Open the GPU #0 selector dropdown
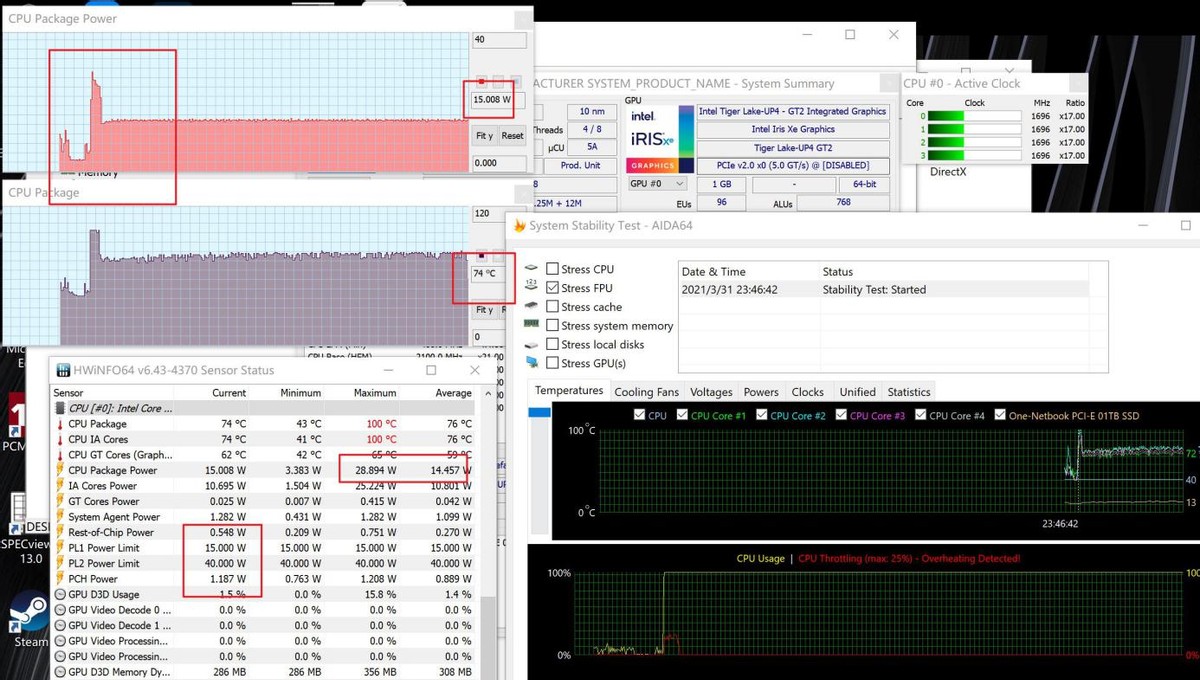Image resolution: width=1200 pixels, height=680 pixels. 657,185
